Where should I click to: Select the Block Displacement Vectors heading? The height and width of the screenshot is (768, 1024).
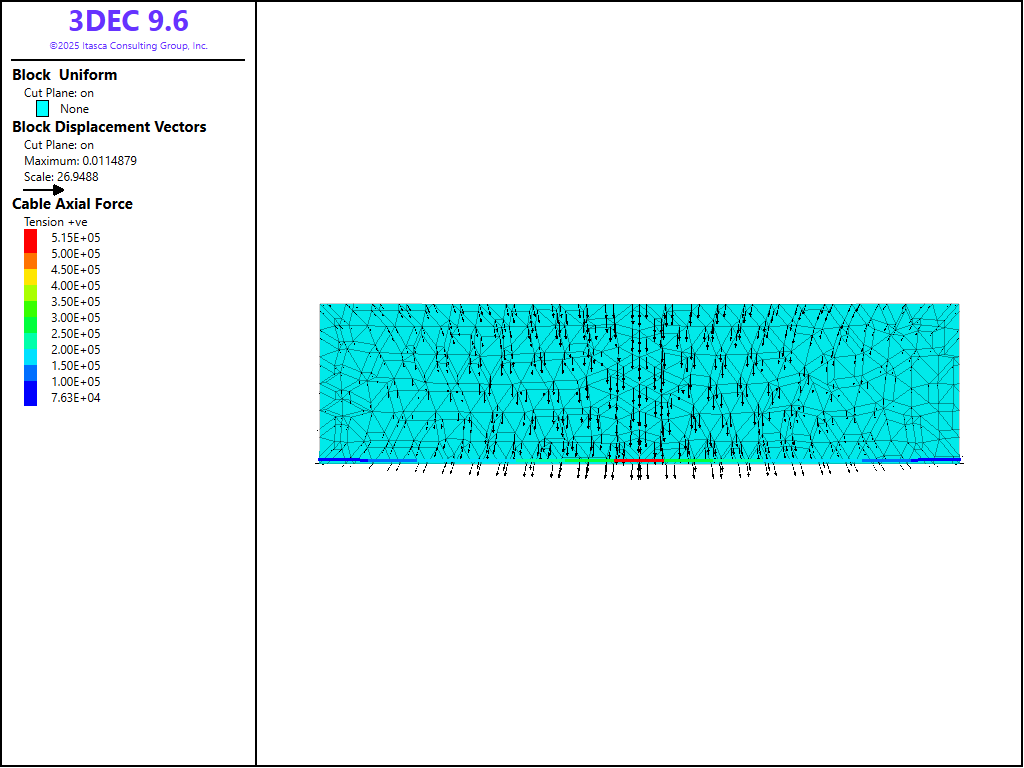point(109,127)
